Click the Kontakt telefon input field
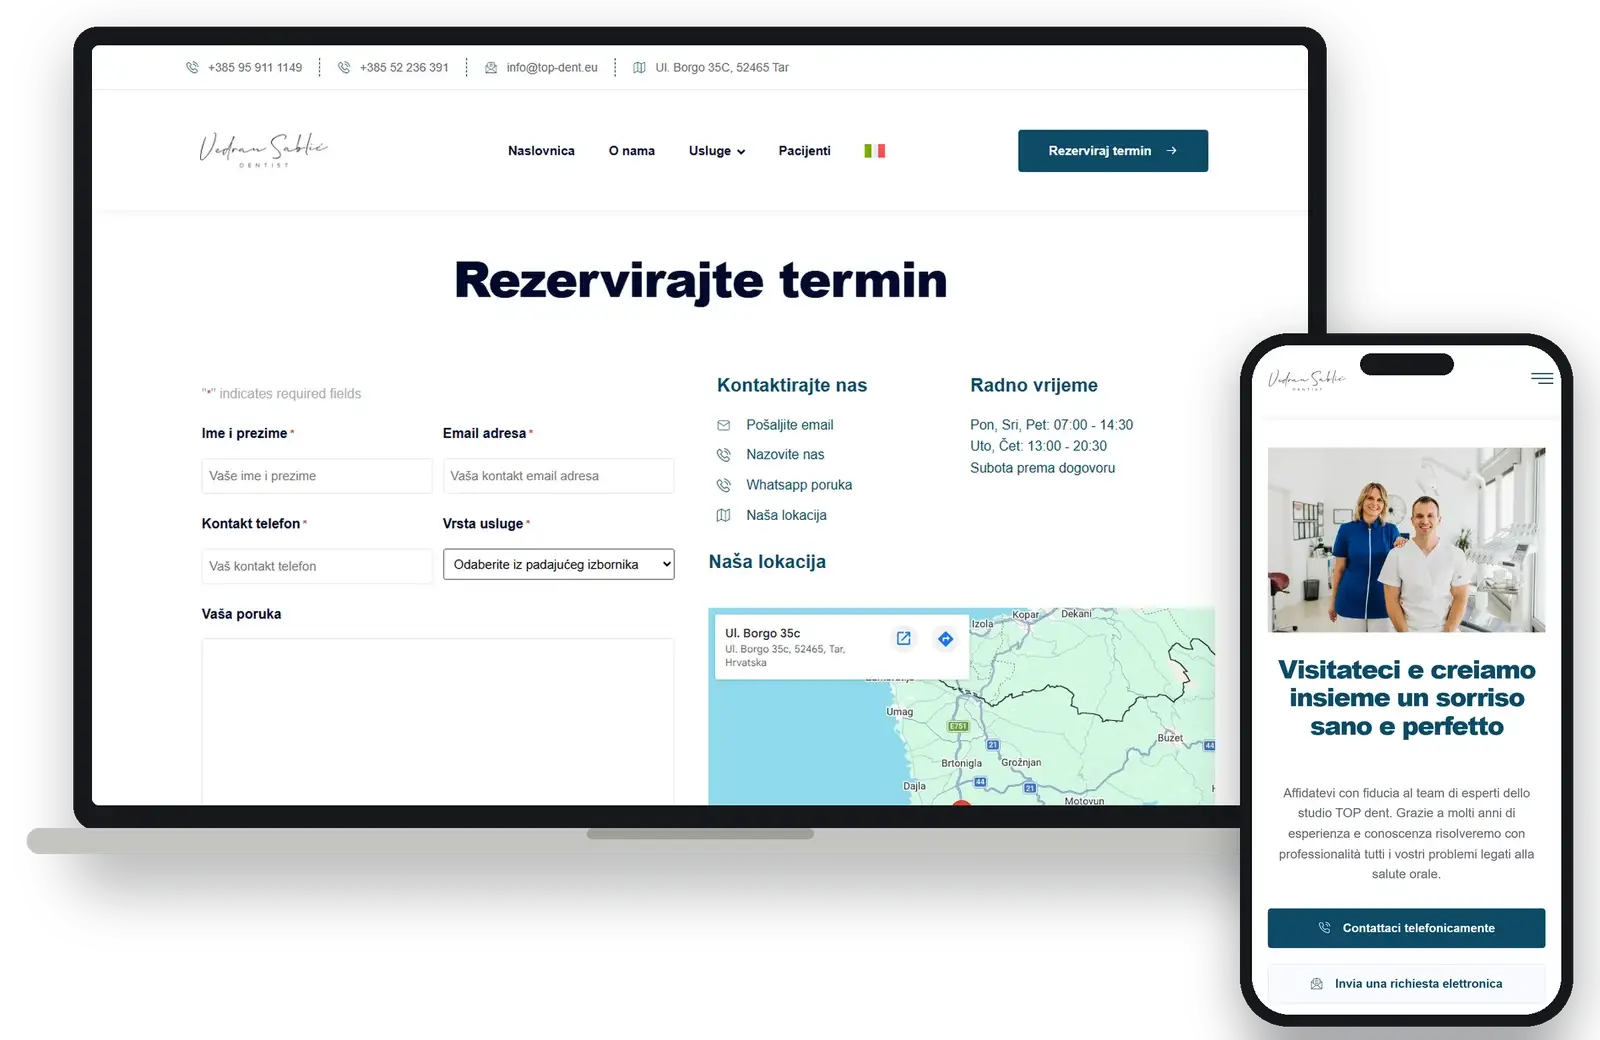The height and width of the screenshot is (1040, 1600). point(317,566)
